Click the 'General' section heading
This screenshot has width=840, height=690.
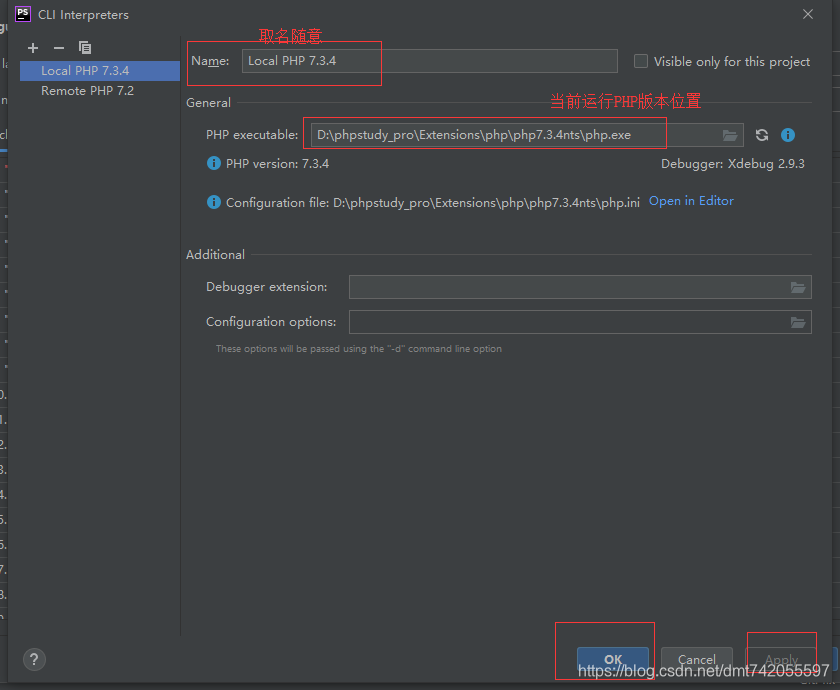[x=208, y=102]
